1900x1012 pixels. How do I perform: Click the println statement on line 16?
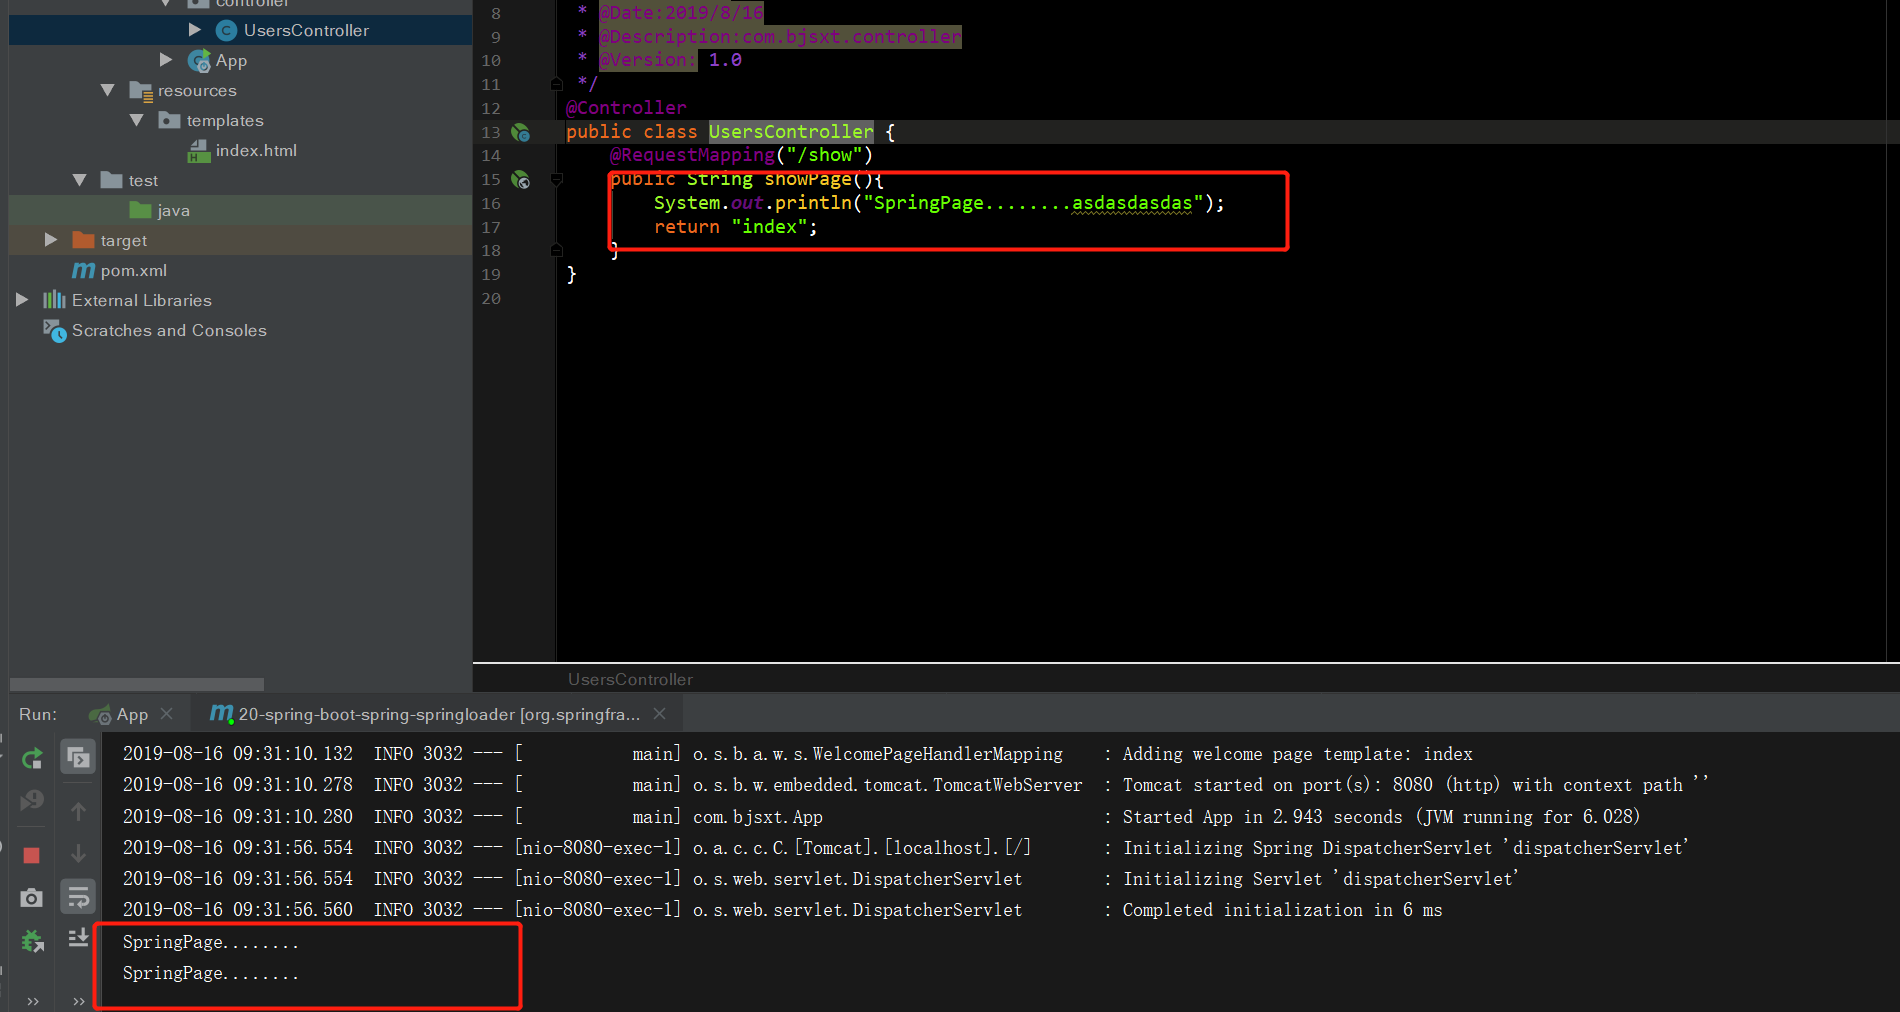point(939,203)
